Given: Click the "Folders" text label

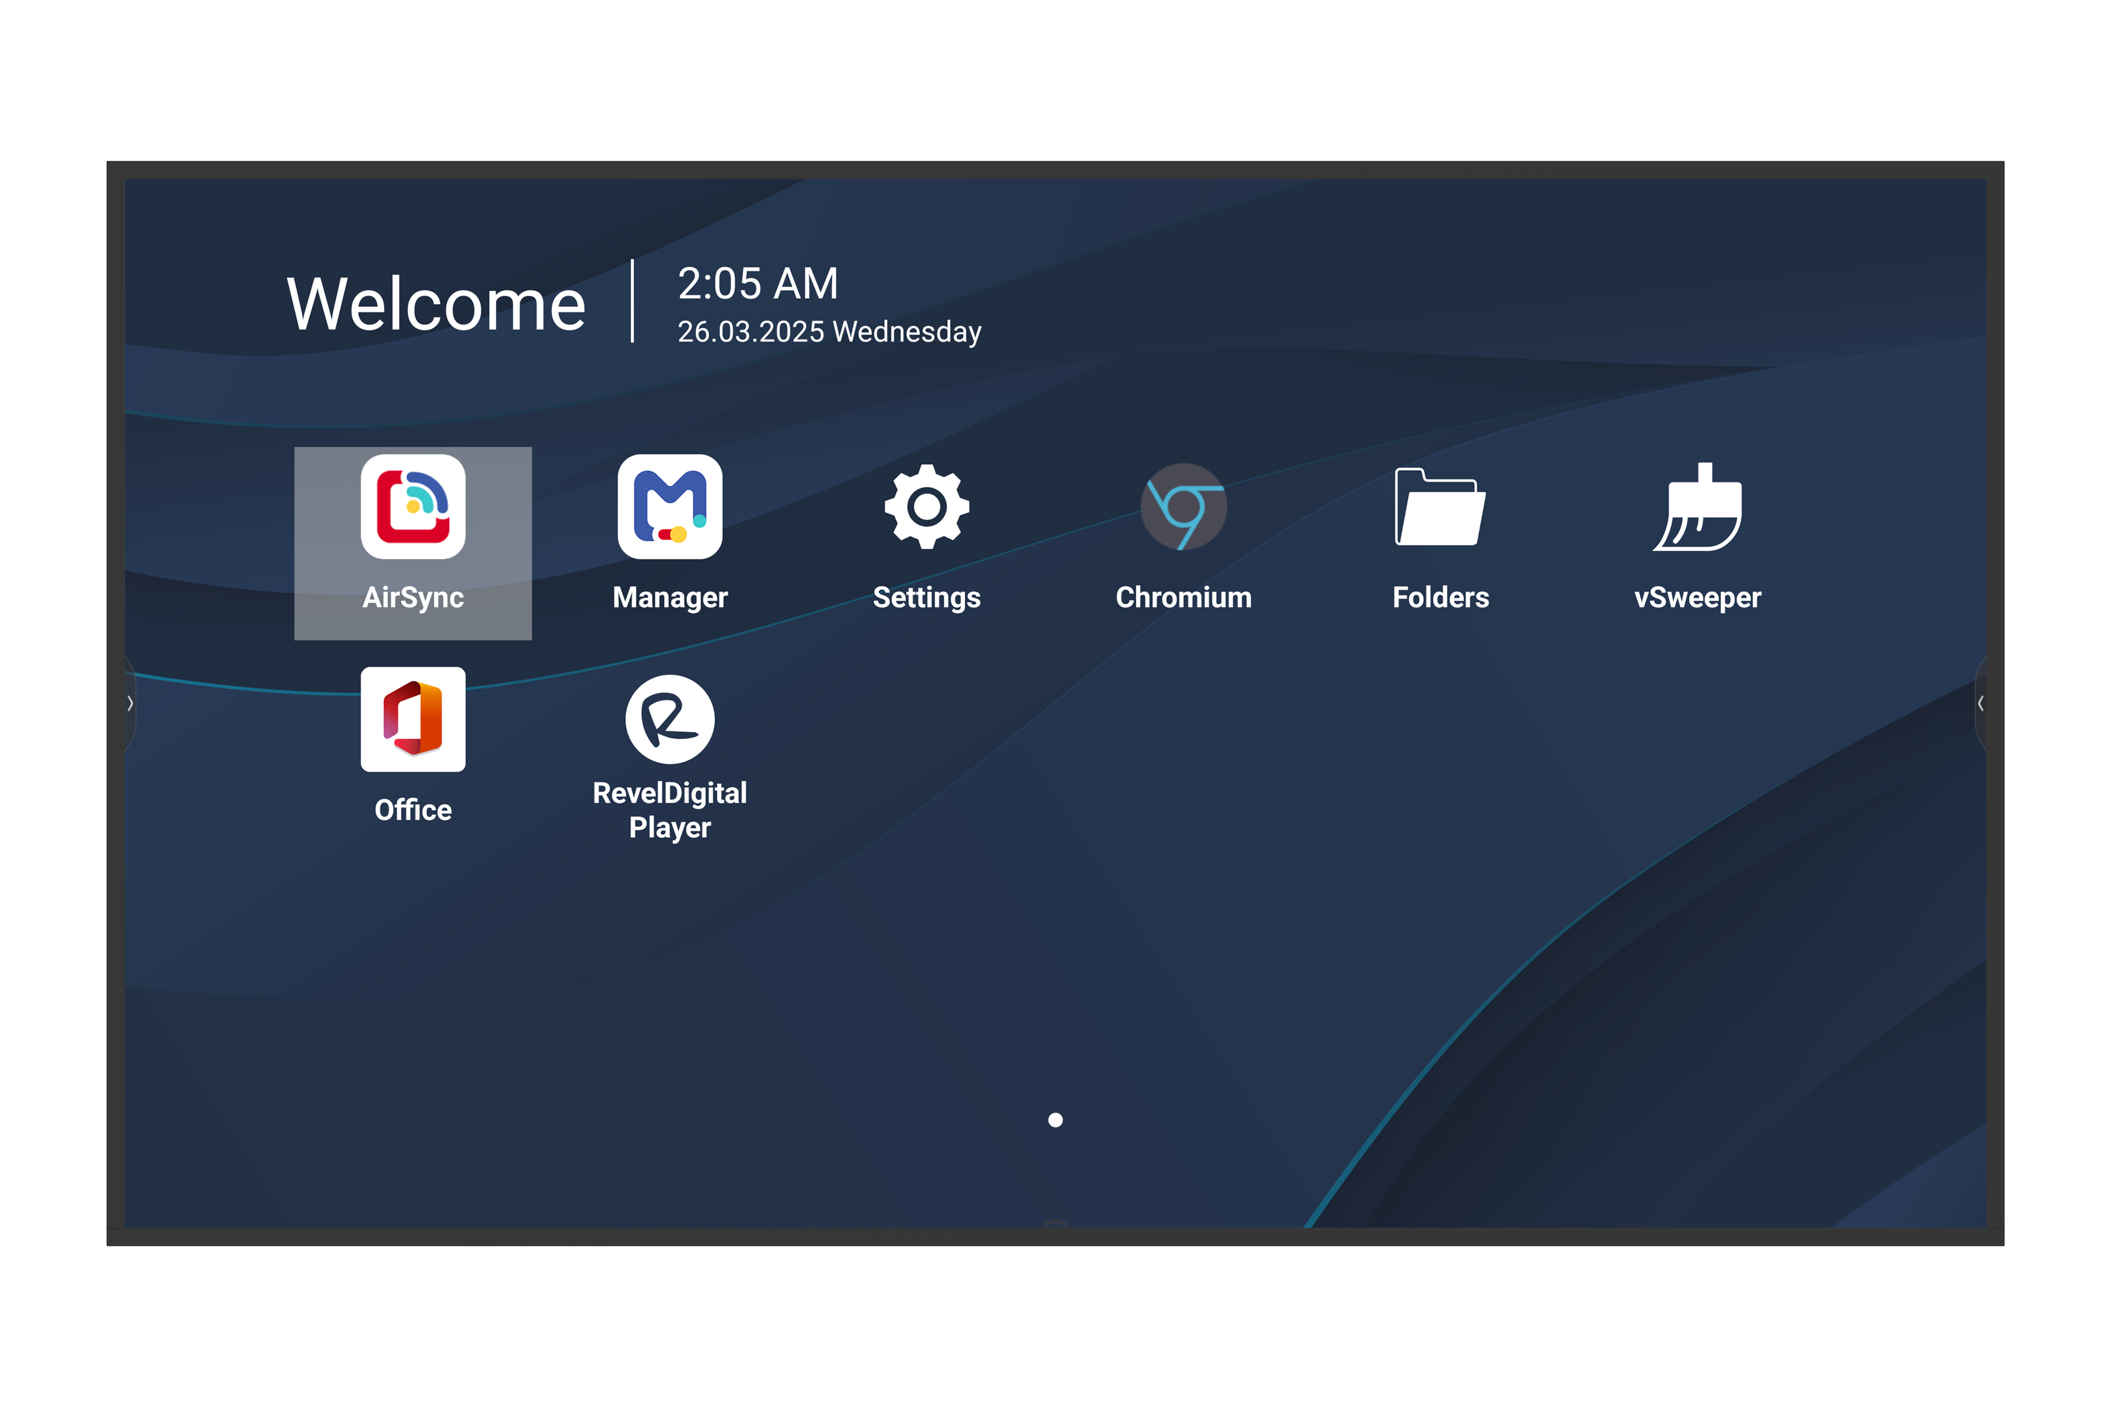Looking at the screenshot, I should point(1440,597).
